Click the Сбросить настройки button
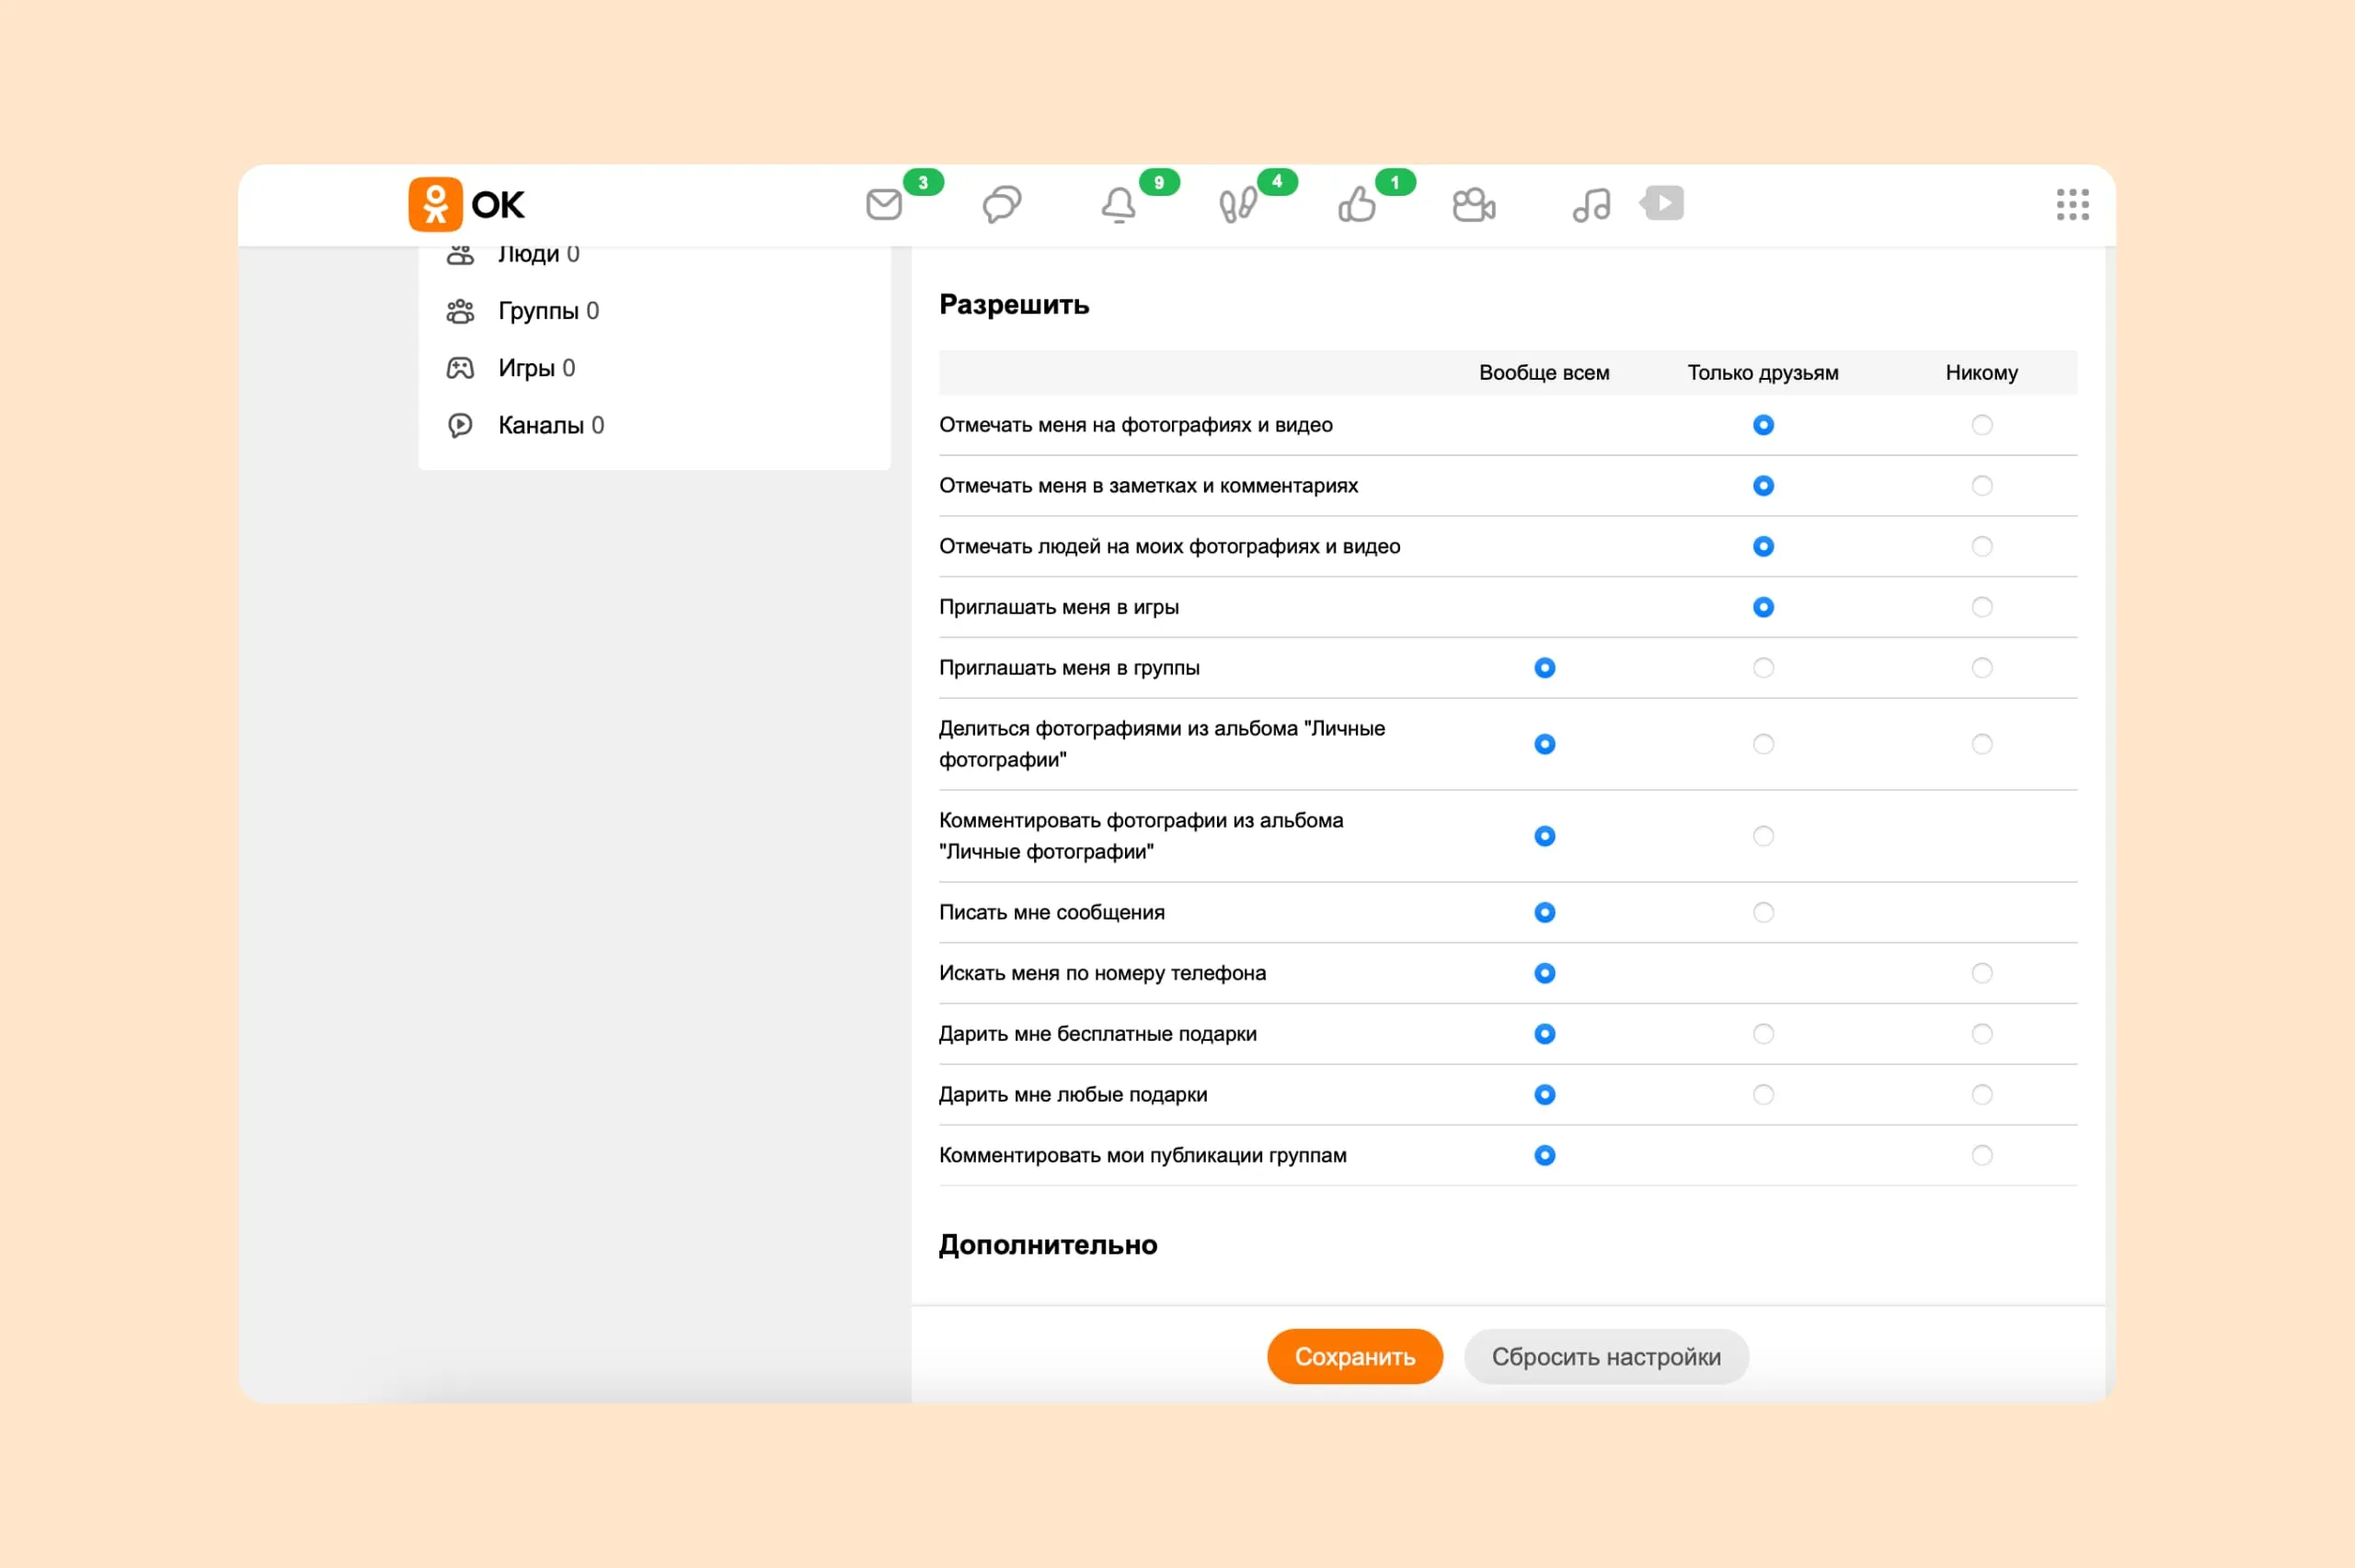2355x1568 pixels. click(x=1606, y=1356)
